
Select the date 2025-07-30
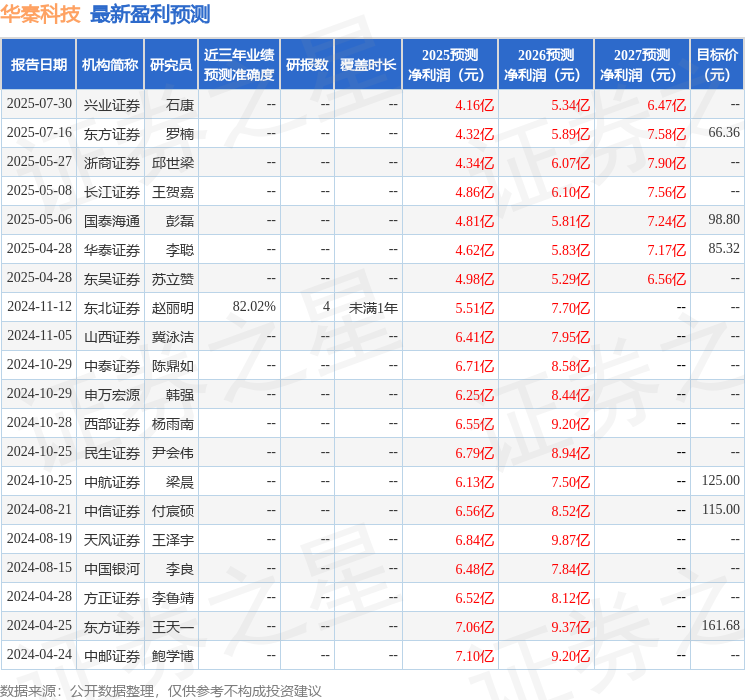[39, 104]
